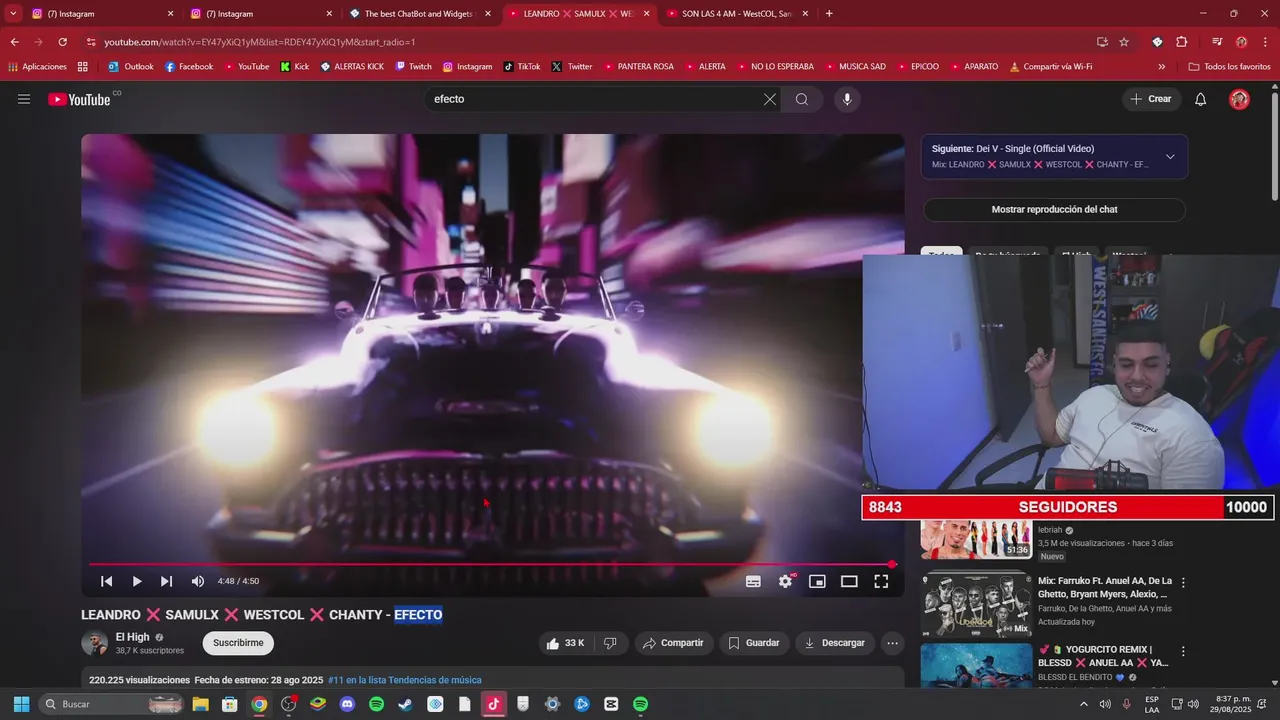Like the video with 33 K likes
Viewport: 1280px width, 720px height.
566,643
